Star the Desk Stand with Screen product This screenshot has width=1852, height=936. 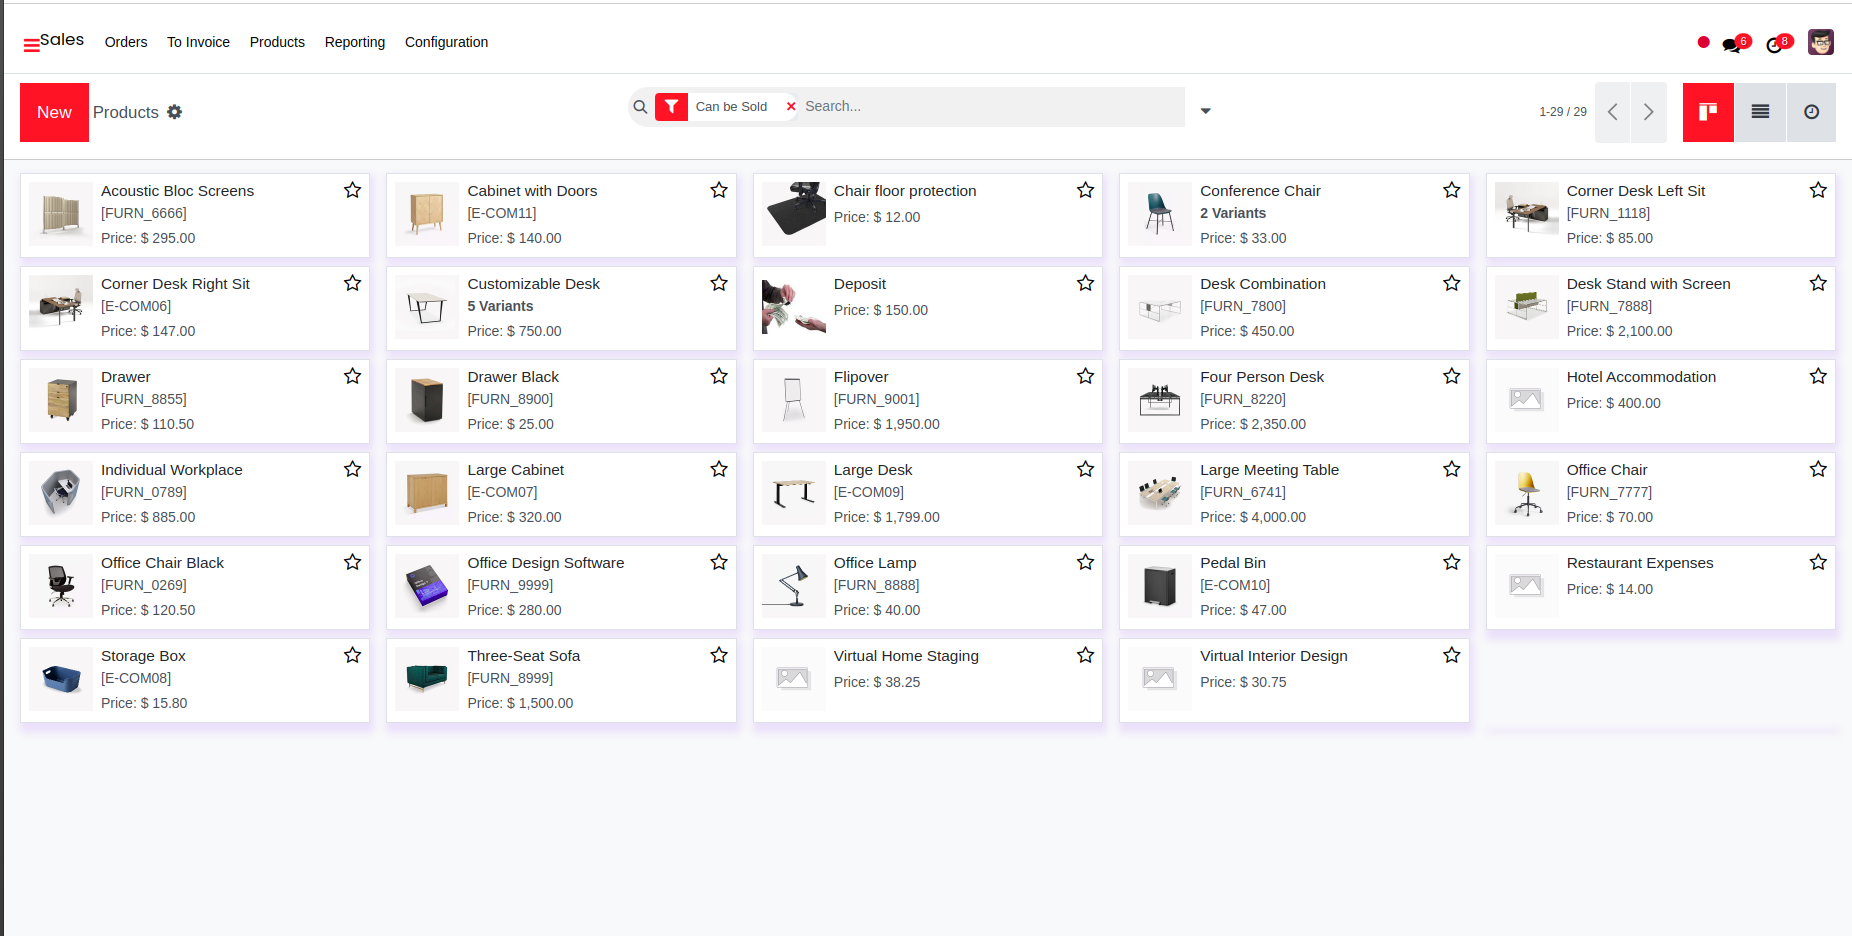point(1818,283)
